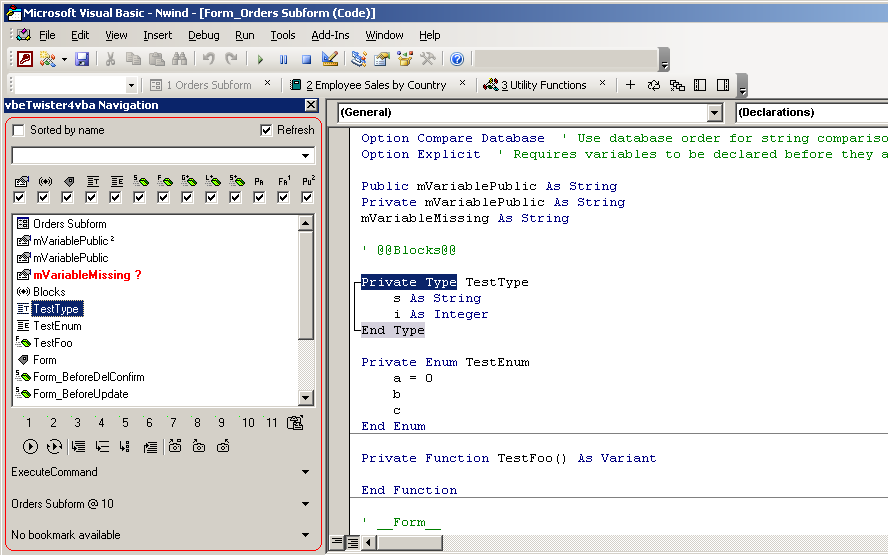Click the code pane horizontal scroll left arrow
888x555 pixels.
coord(369,543)
